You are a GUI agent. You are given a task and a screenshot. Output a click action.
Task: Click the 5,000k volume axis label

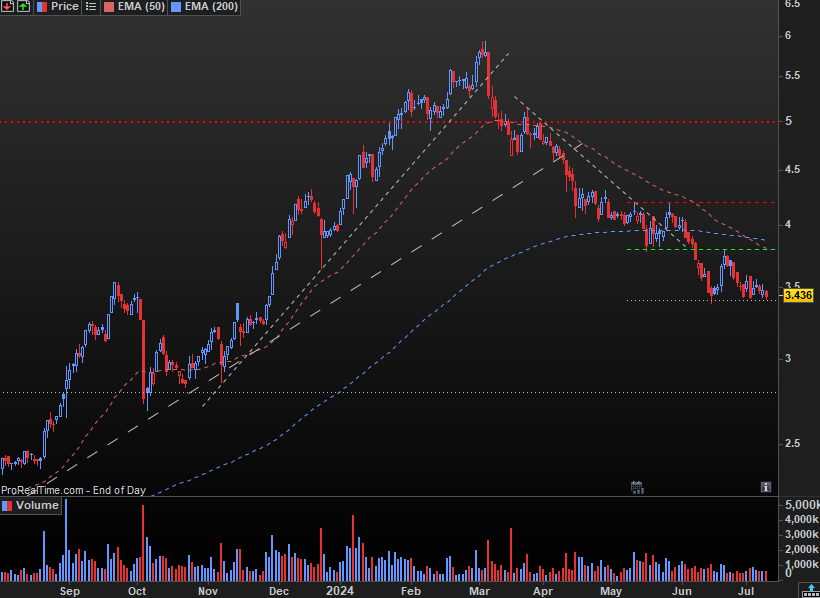[x=802, y=505]
